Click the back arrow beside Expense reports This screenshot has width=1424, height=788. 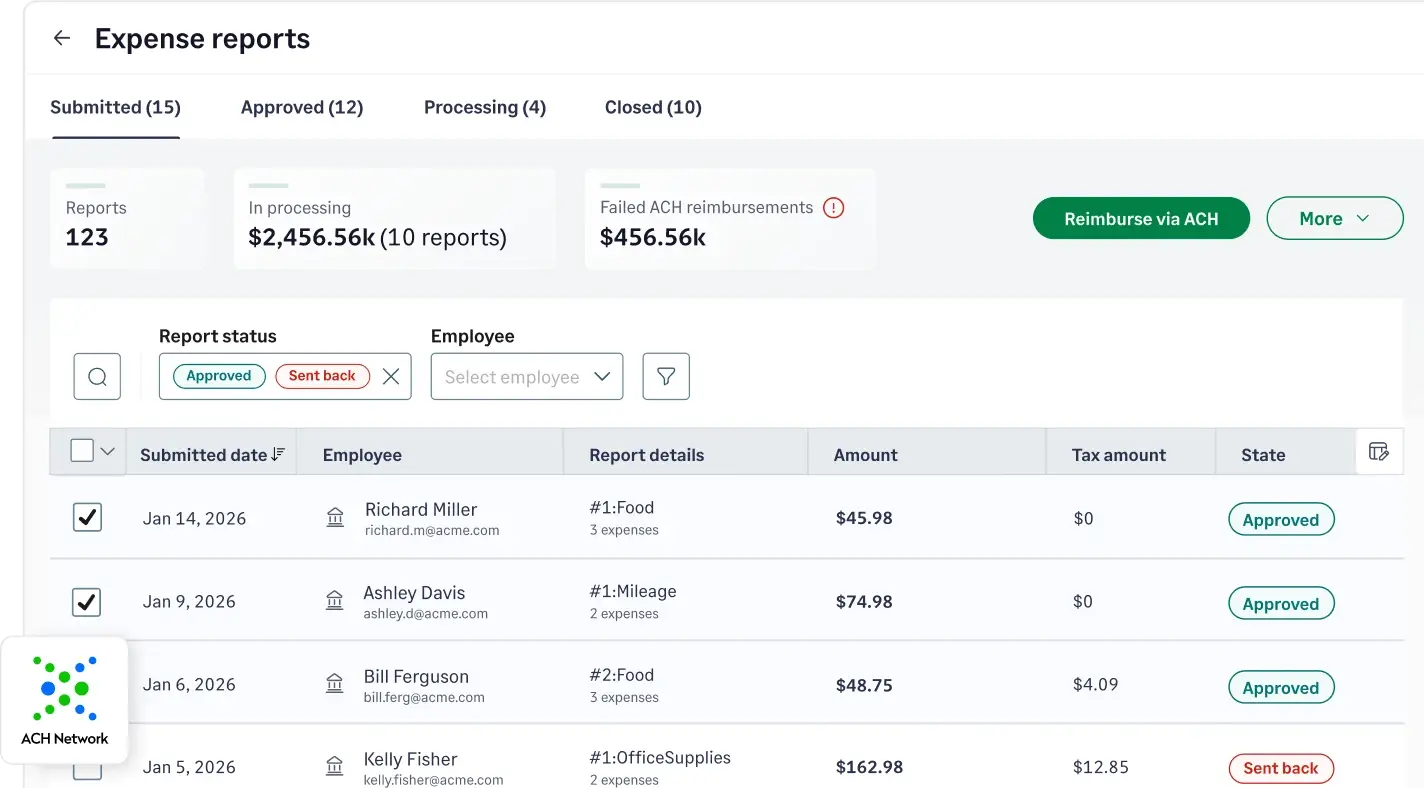(x=61, y=37)
